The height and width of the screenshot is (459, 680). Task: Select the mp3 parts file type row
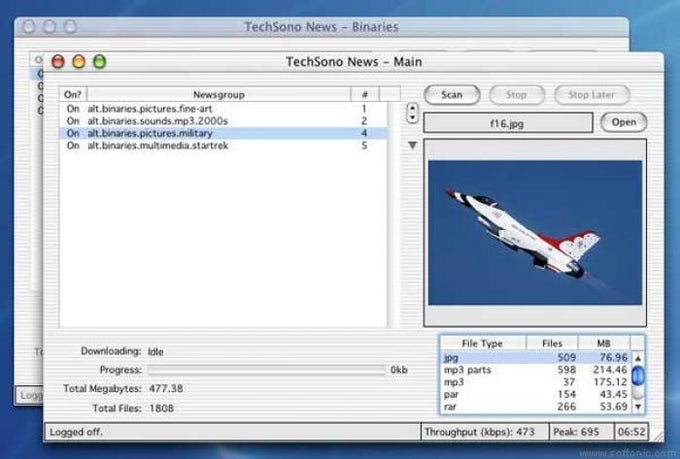tap(536, 370)
